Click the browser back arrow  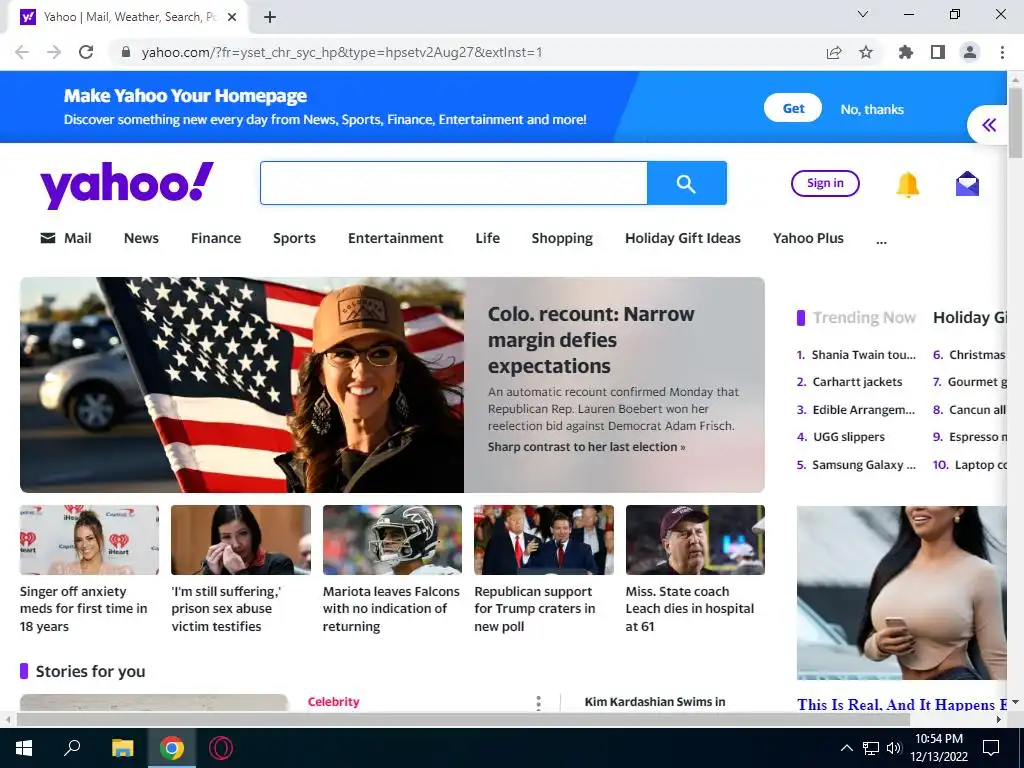22,52
